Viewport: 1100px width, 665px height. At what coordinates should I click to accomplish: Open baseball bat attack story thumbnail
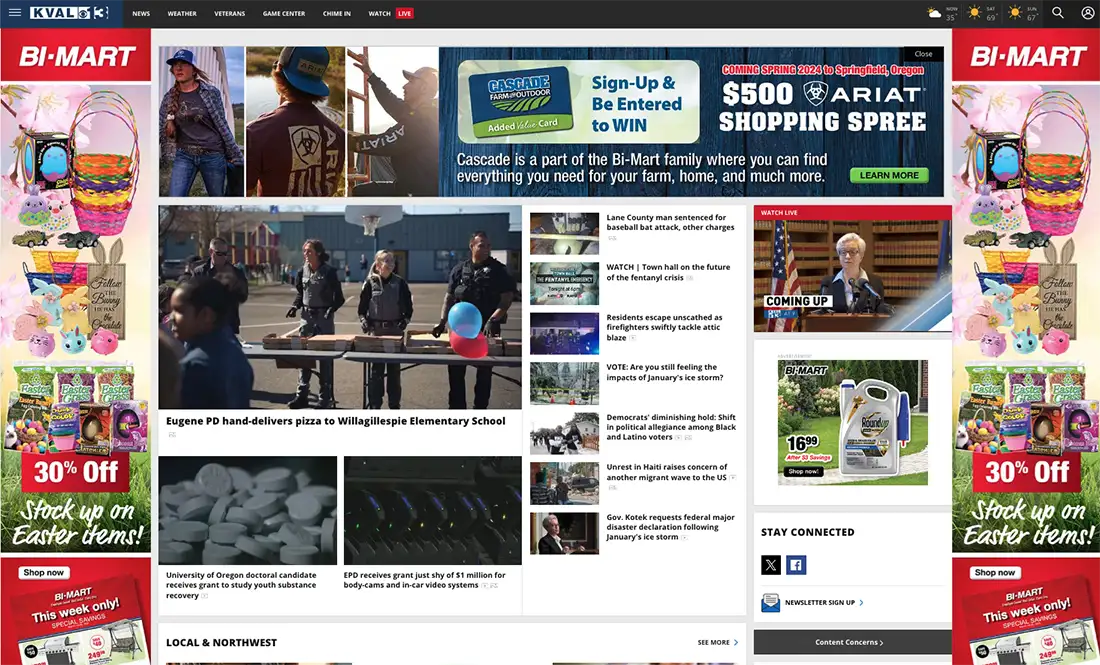565,234
